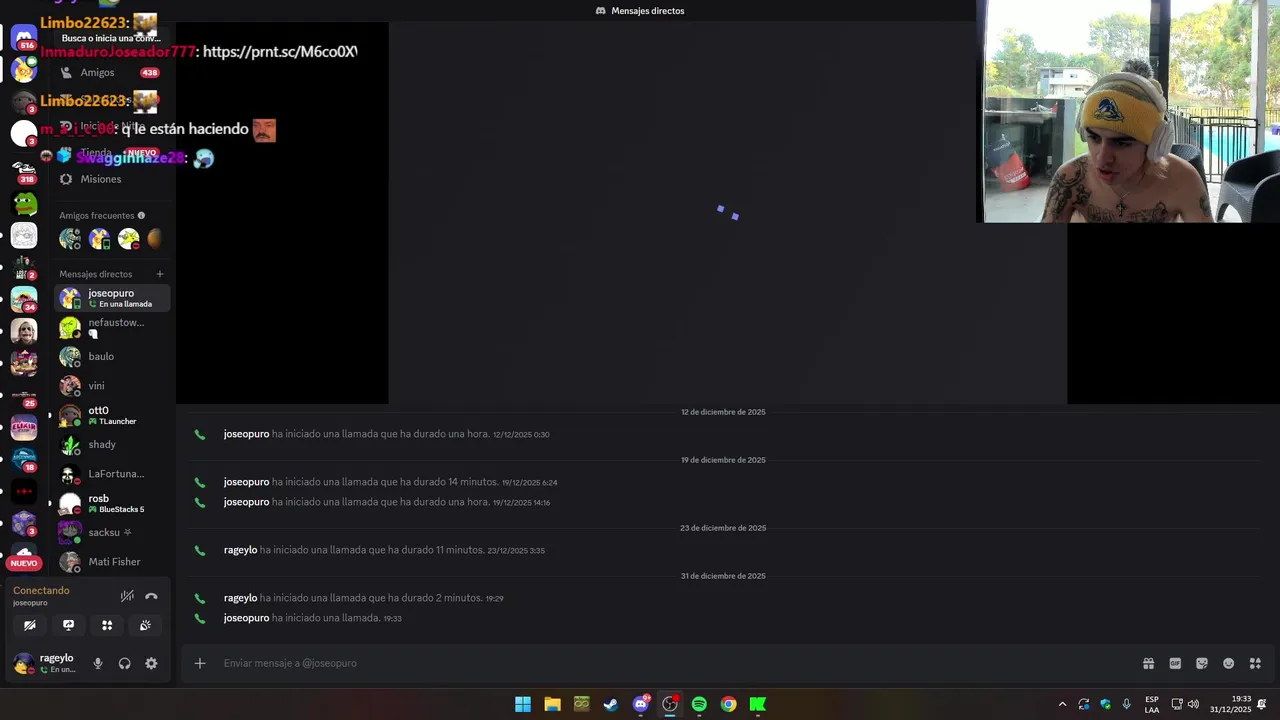Image resolution: width=1280 pixels, height=720 pixels.
Task: Open the sticker picker
Action: pyautogui.click(x=1202, y=663)
